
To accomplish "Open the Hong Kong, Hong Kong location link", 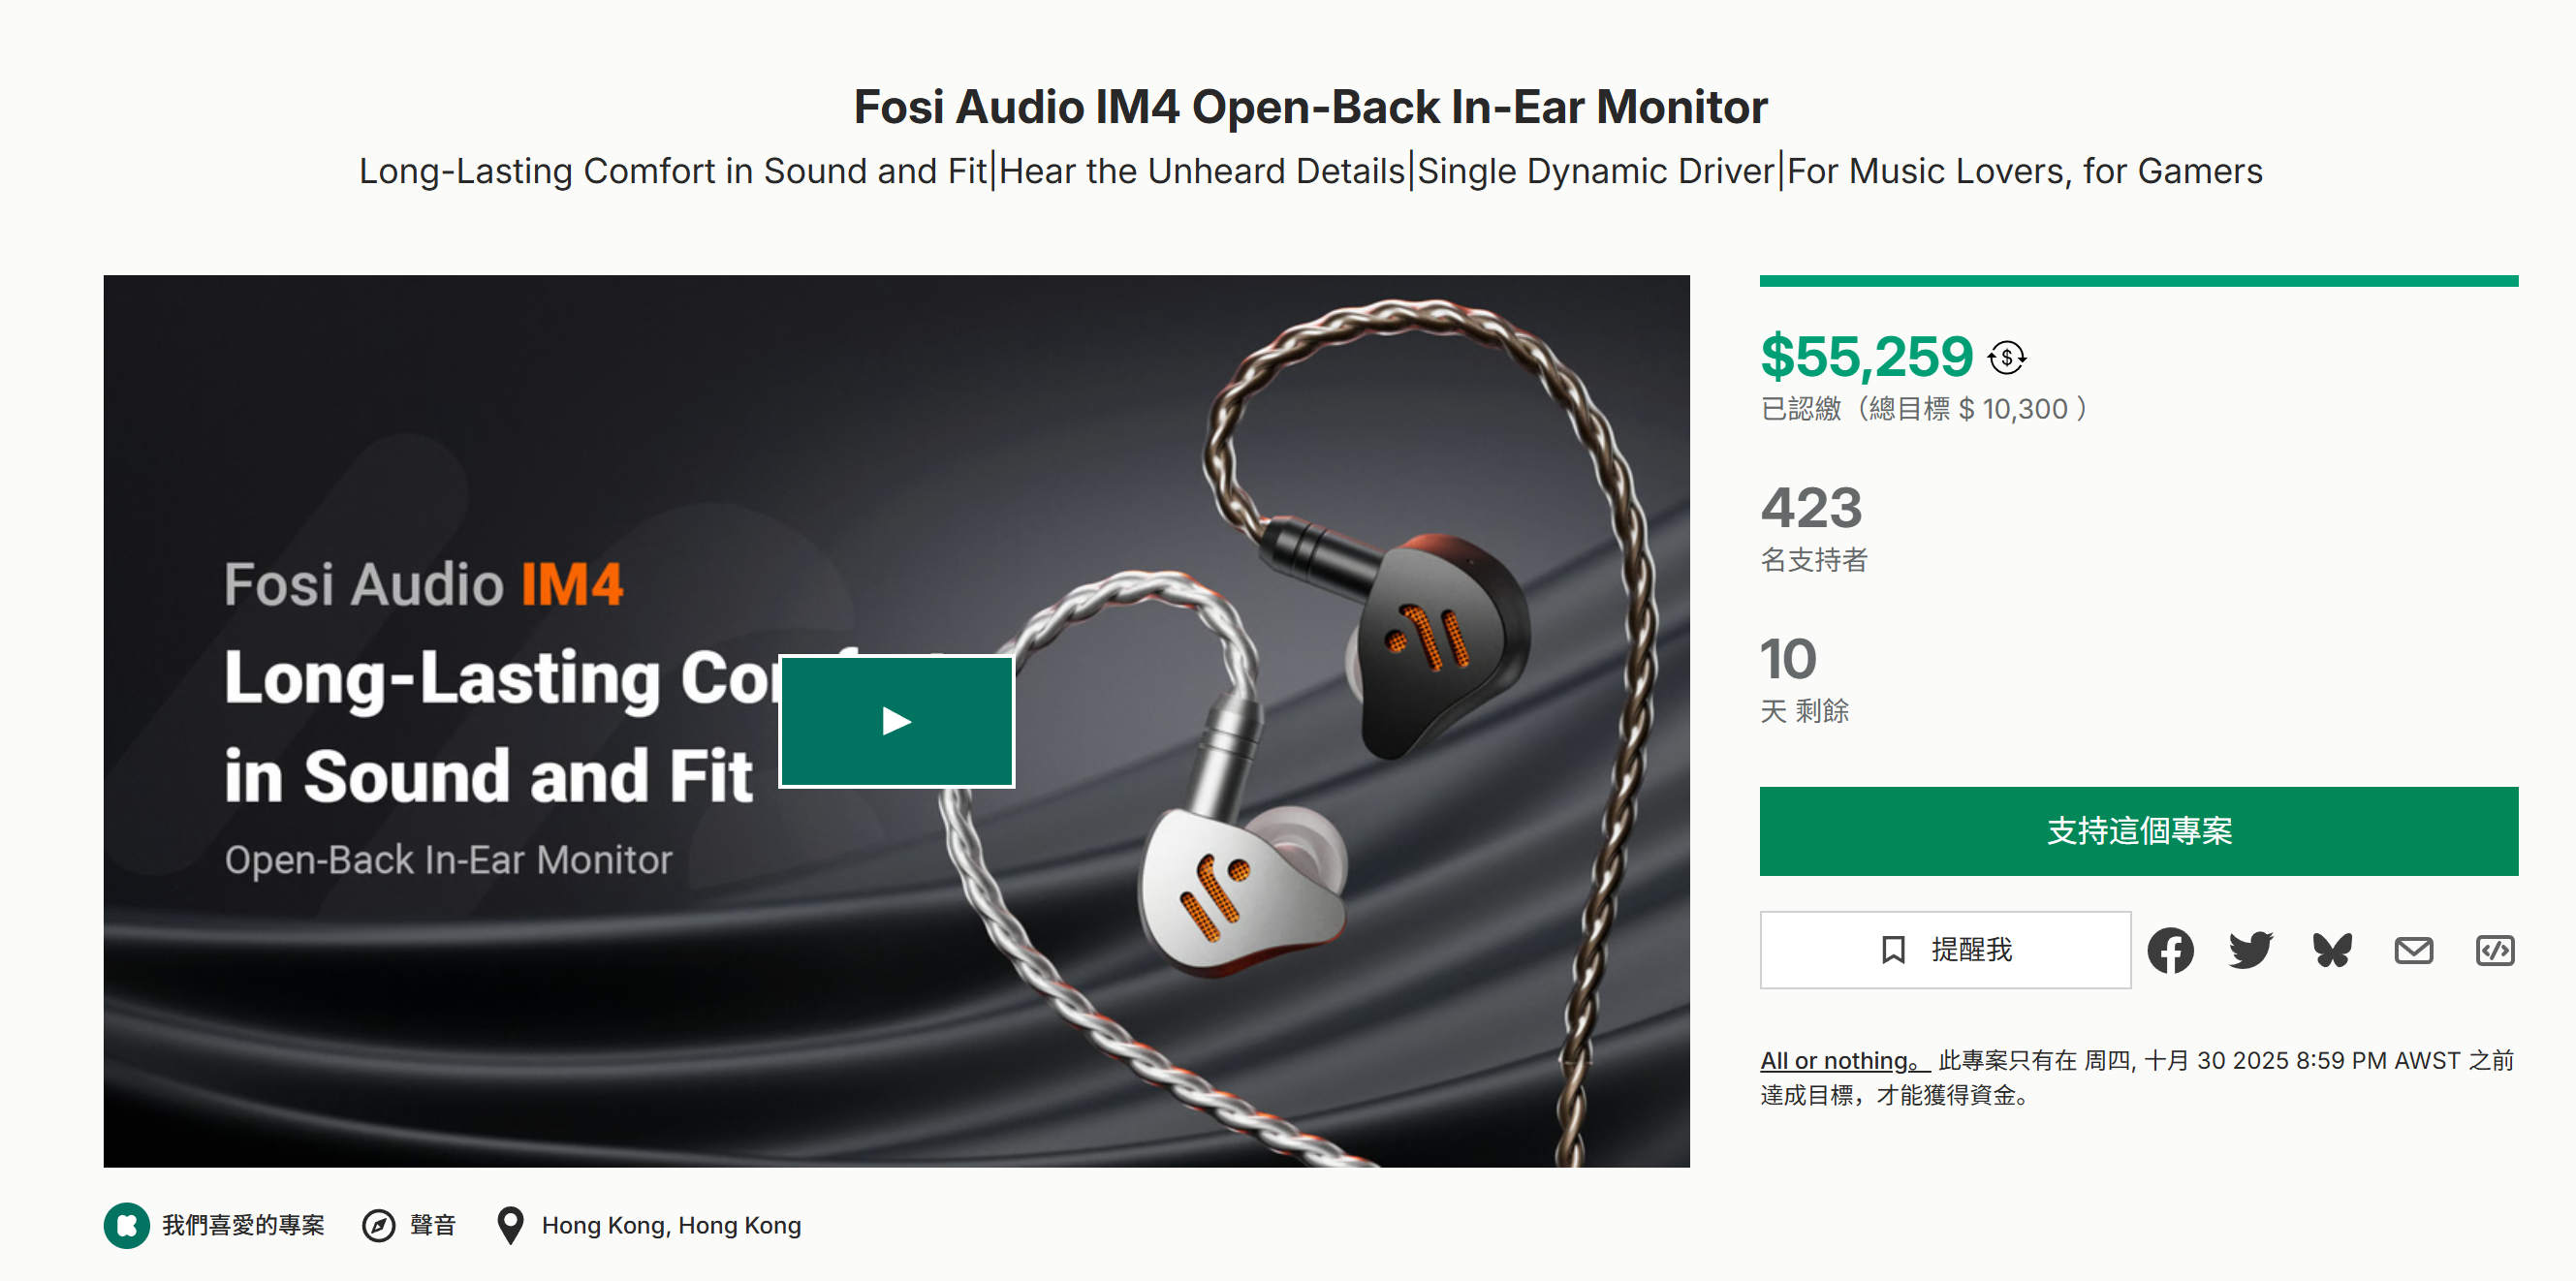I will pos(671,1225).
